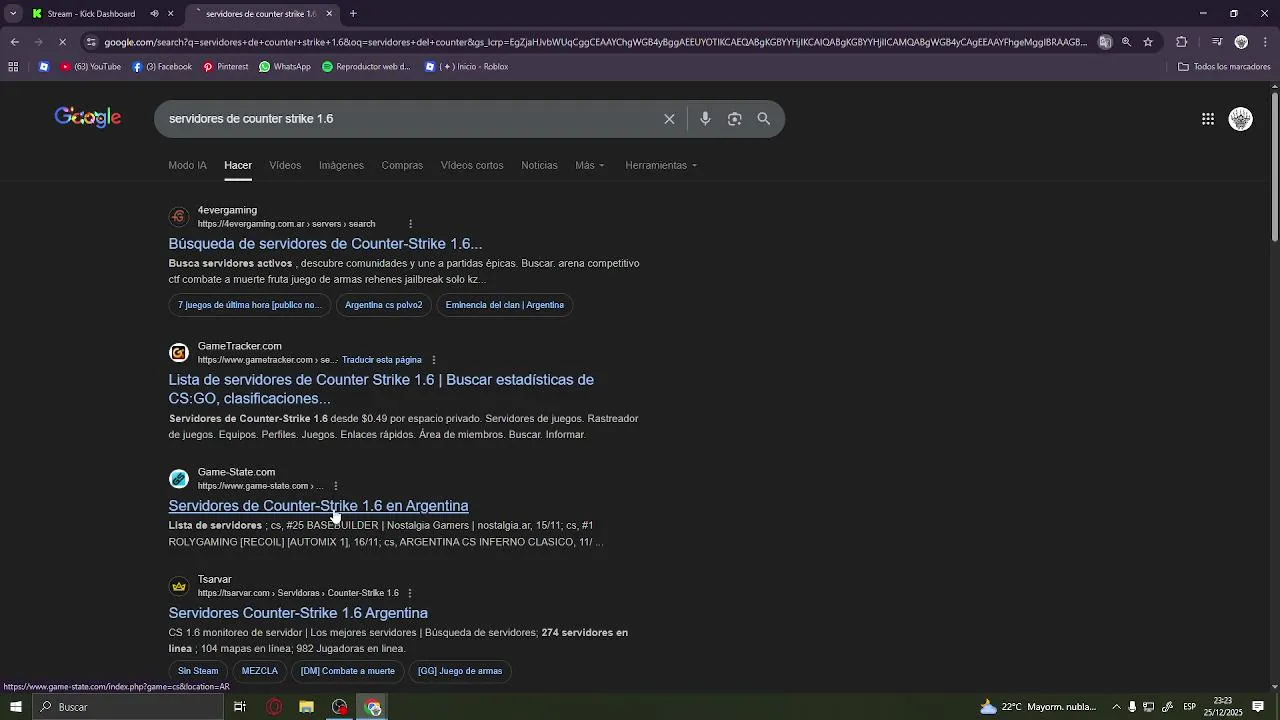Open search by image camera icon
The image size is (1280, 720).
(735, 119)
